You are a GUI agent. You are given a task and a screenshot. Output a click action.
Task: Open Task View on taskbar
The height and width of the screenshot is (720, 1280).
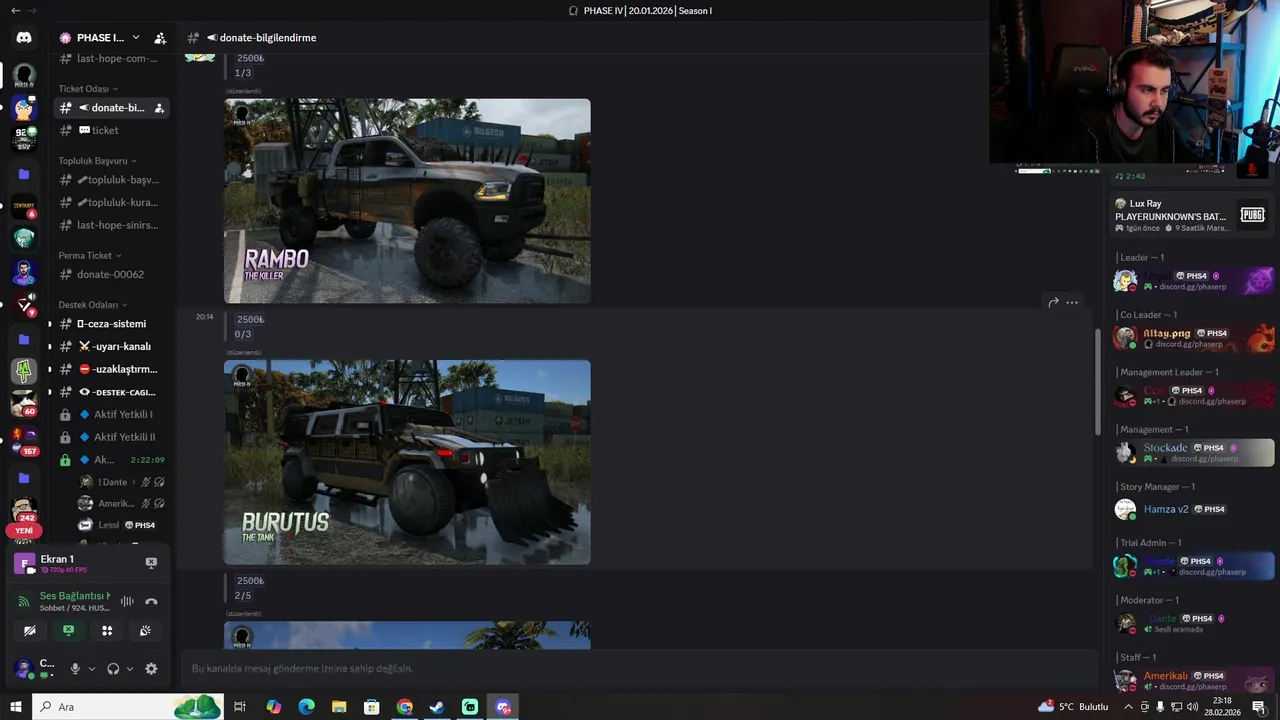click(240, 707)
